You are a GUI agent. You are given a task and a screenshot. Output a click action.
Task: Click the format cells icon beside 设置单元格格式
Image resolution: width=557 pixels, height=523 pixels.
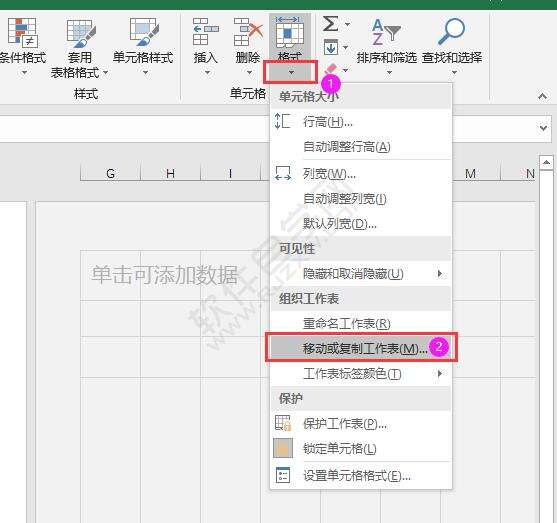coord(283,475)
